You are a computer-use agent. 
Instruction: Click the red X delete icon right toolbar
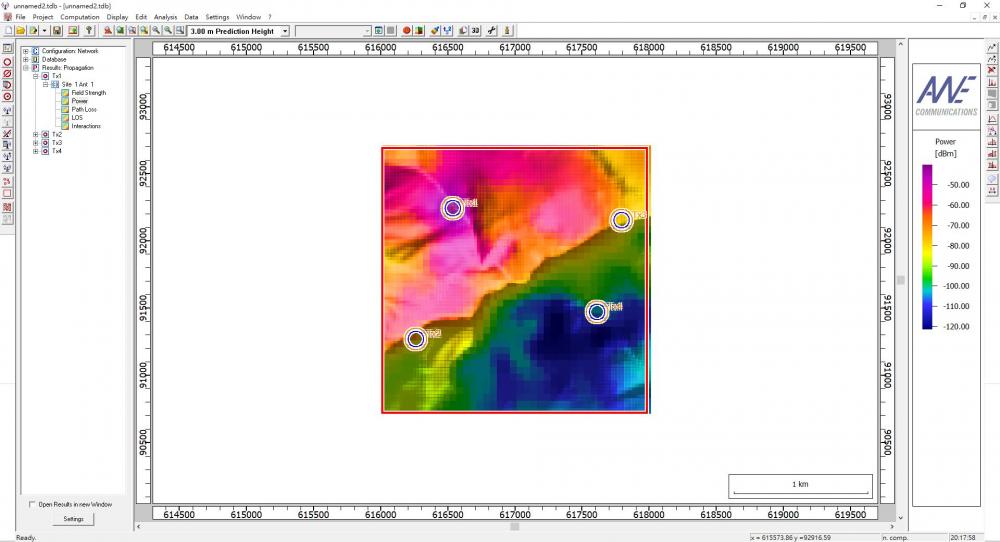point(992,70)
